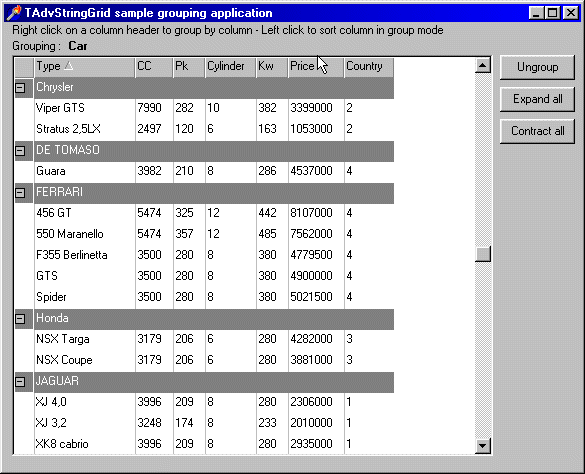Click the price 4537000 cell
The width and height of the screenshot is (585, 474).
click(x=316, y=172)
